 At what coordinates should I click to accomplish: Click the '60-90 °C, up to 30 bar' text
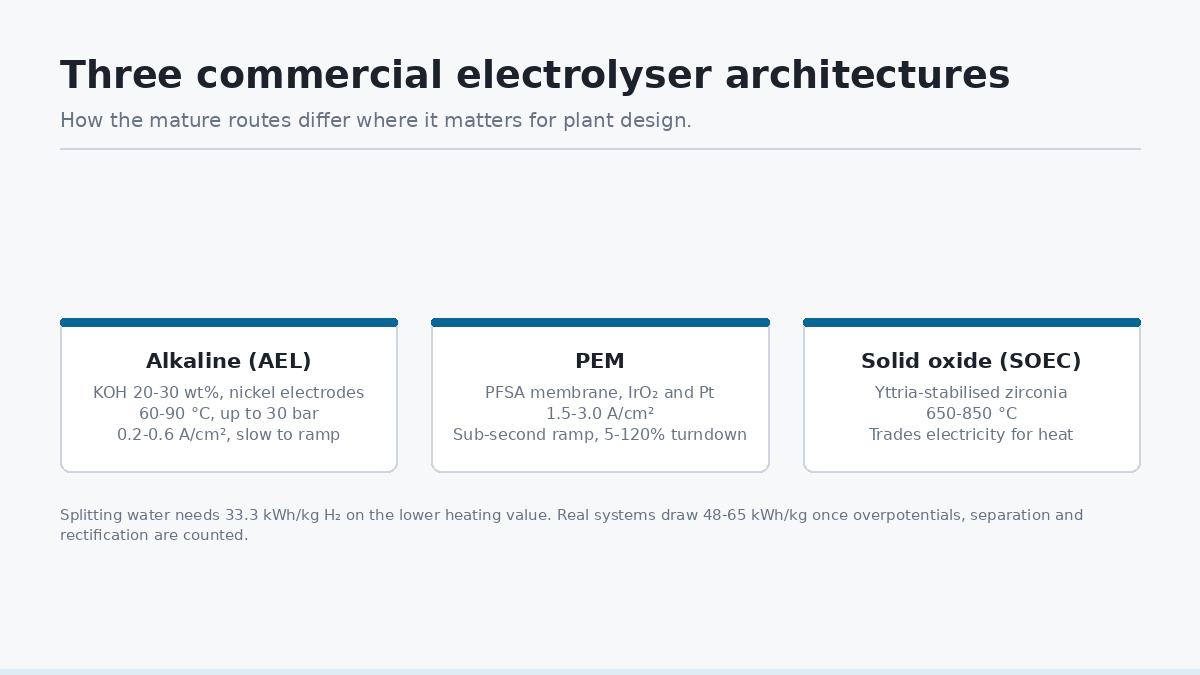(229, 414)
